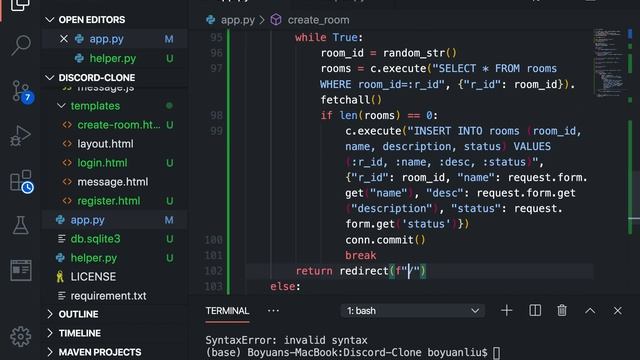
Task: Click 'SyntaxError: invalid syntax' terminal text
Action: tap(286, 340)
